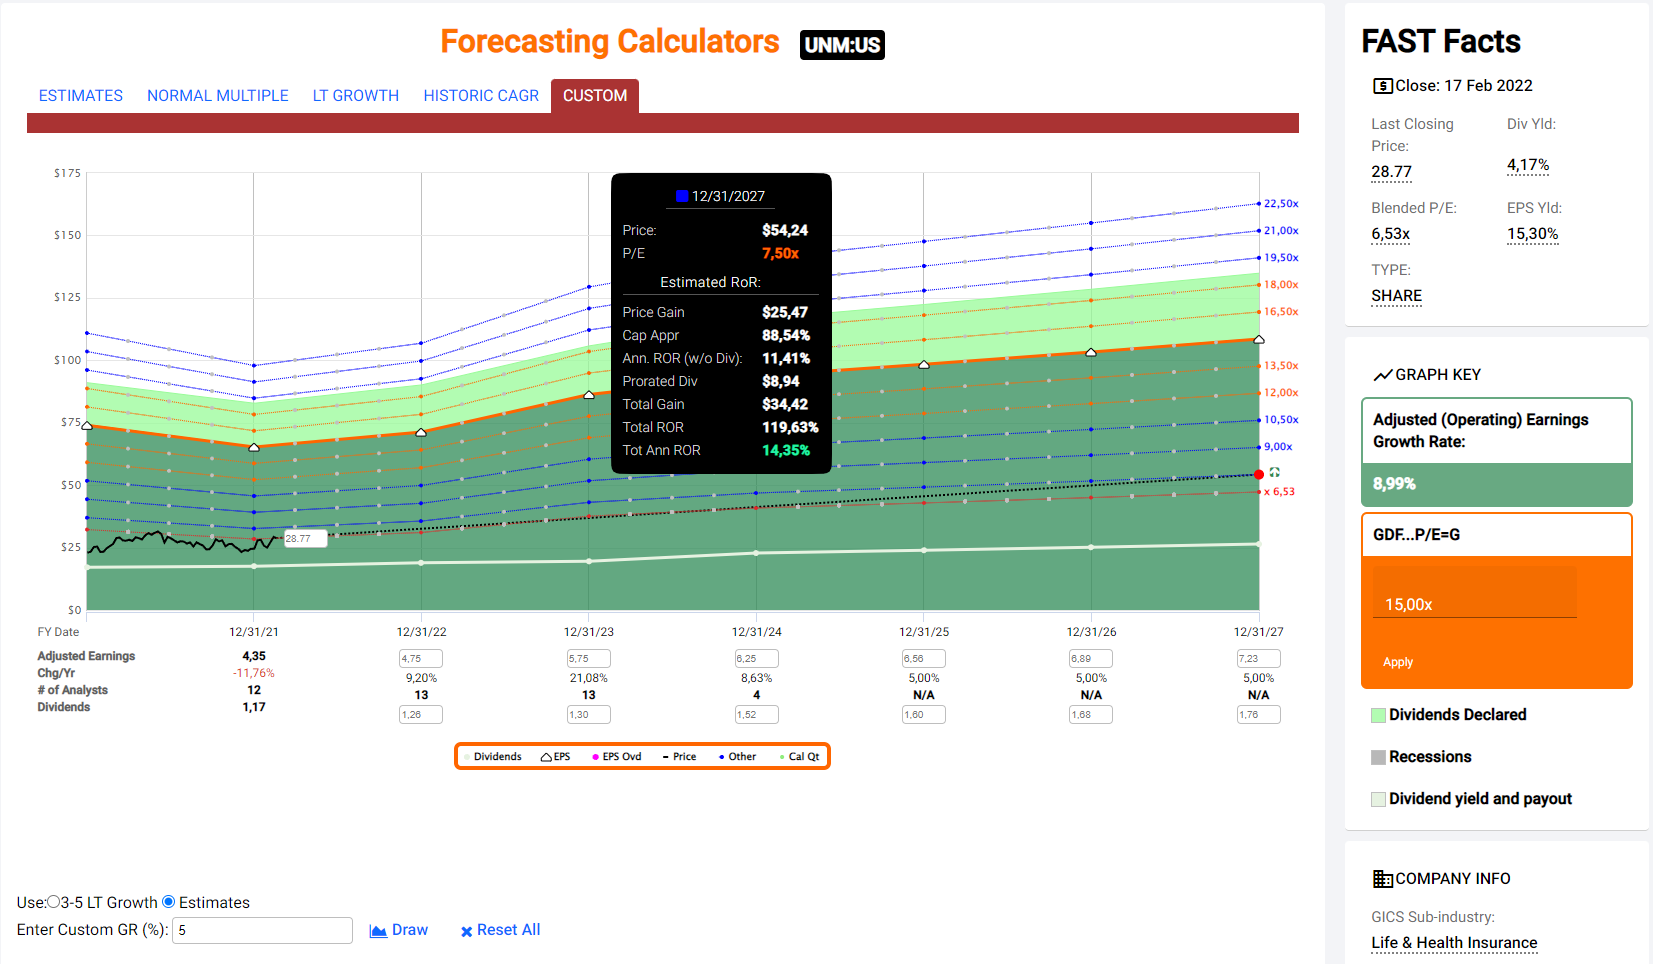The width and height of the screenshot is (1653, 964).
Task: Toggle the Recessions shading on chart
Action: (x=1379, y=757)
